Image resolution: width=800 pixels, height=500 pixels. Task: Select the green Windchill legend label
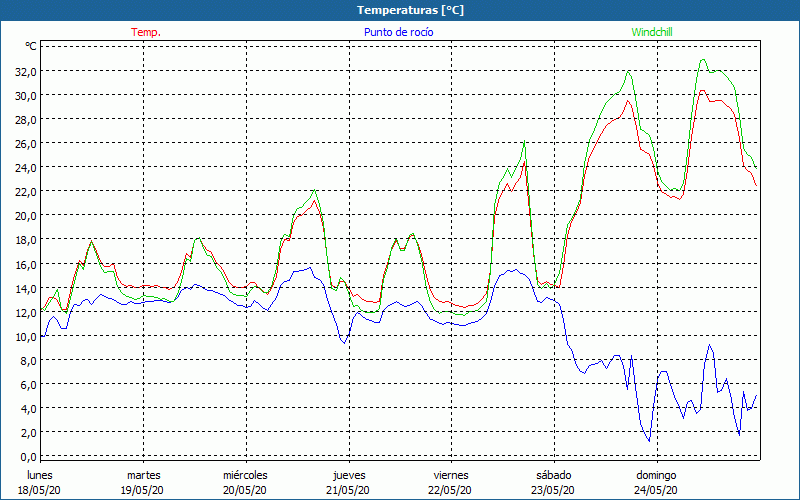pos(652,32)
